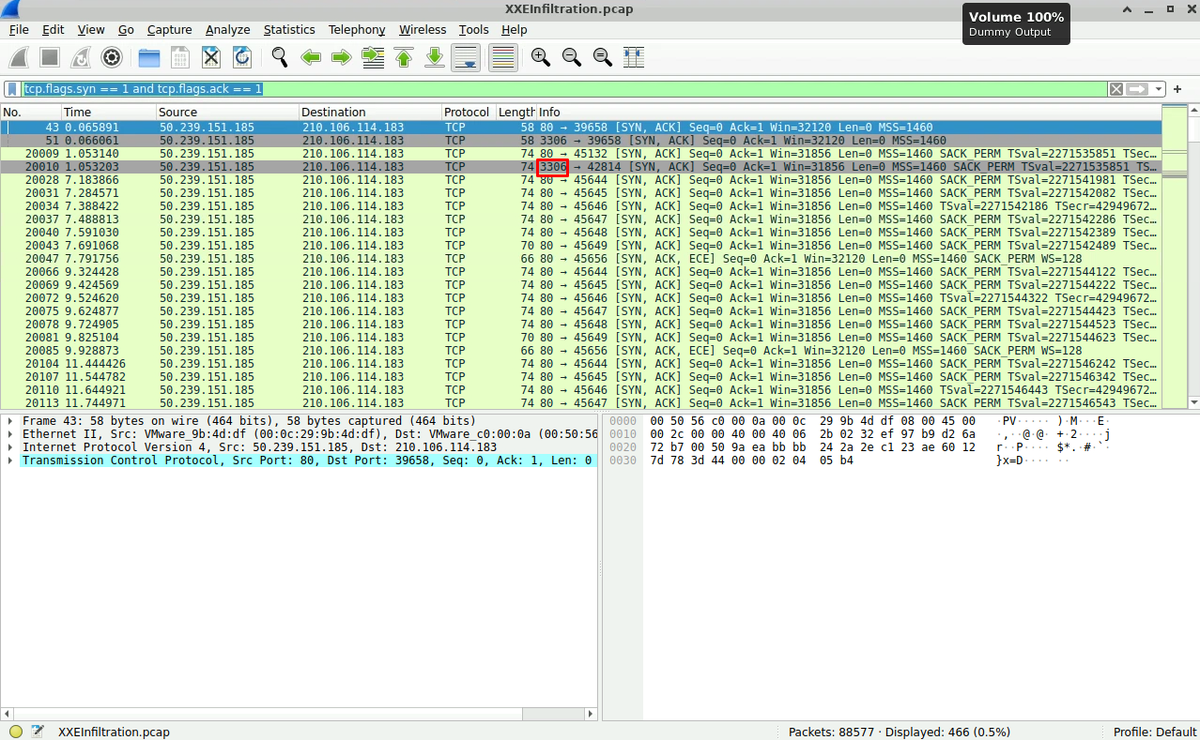1200x740 pixels.
Task: Open the Wireless menu
Action: 423,30
